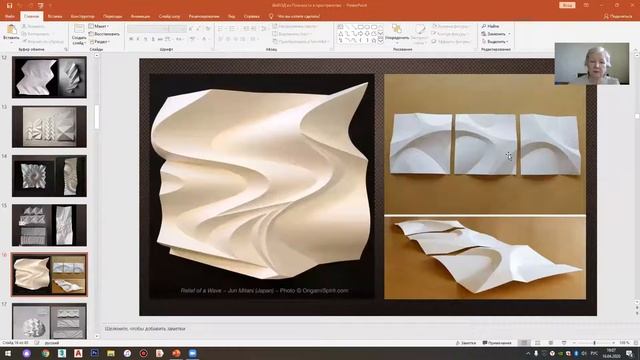Viewport: 640px width, 360px height.
Task: Click the Поделиться share button
Action: pos(618,16)
